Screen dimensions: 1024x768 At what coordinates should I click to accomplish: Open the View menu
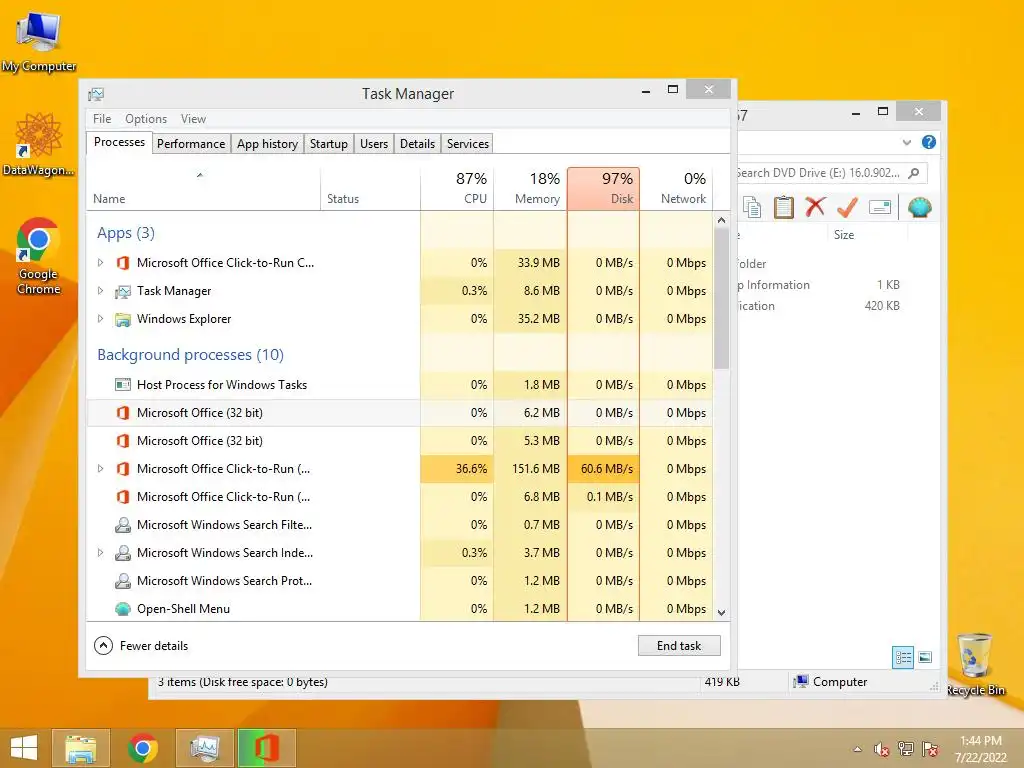[x=193, y=119]
